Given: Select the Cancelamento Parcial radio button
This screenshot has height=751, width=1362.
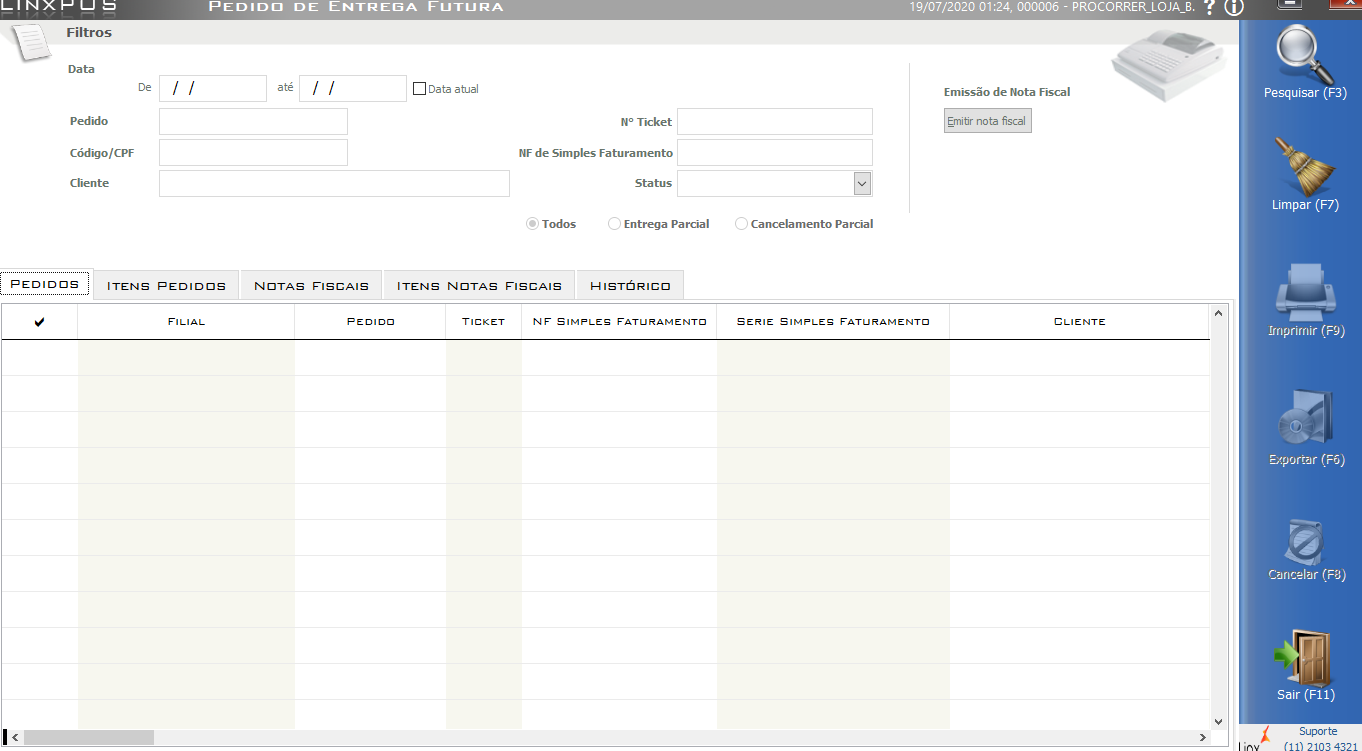Looking at the screenshot, I should point(741,224).
